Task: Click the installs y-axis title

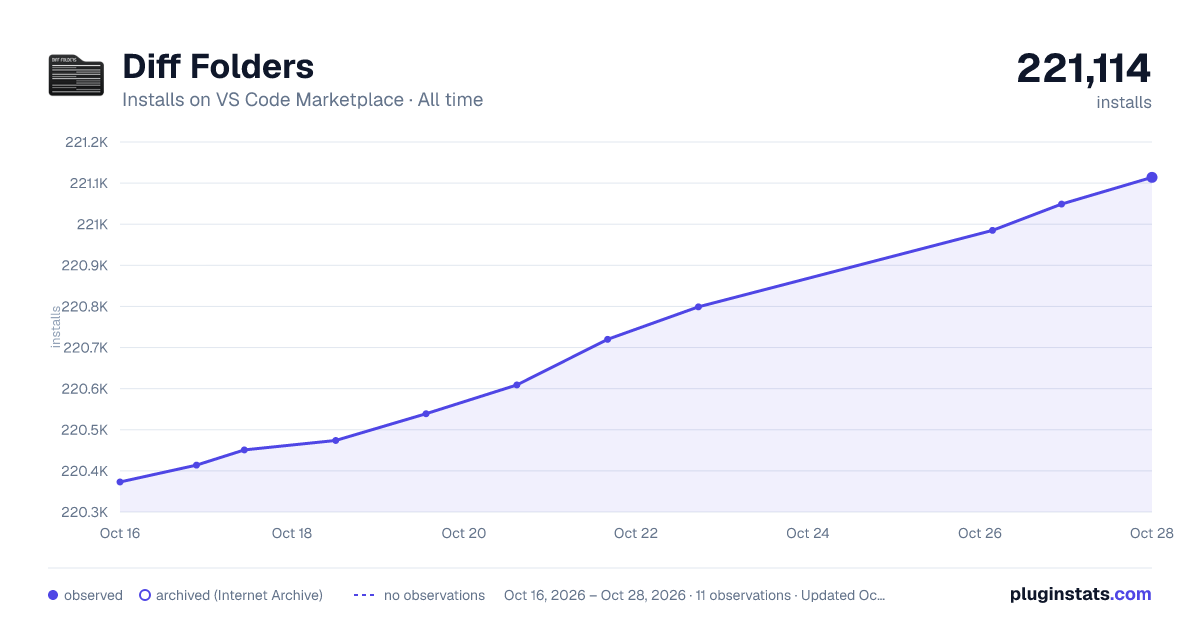Action: tap(56, 327)
